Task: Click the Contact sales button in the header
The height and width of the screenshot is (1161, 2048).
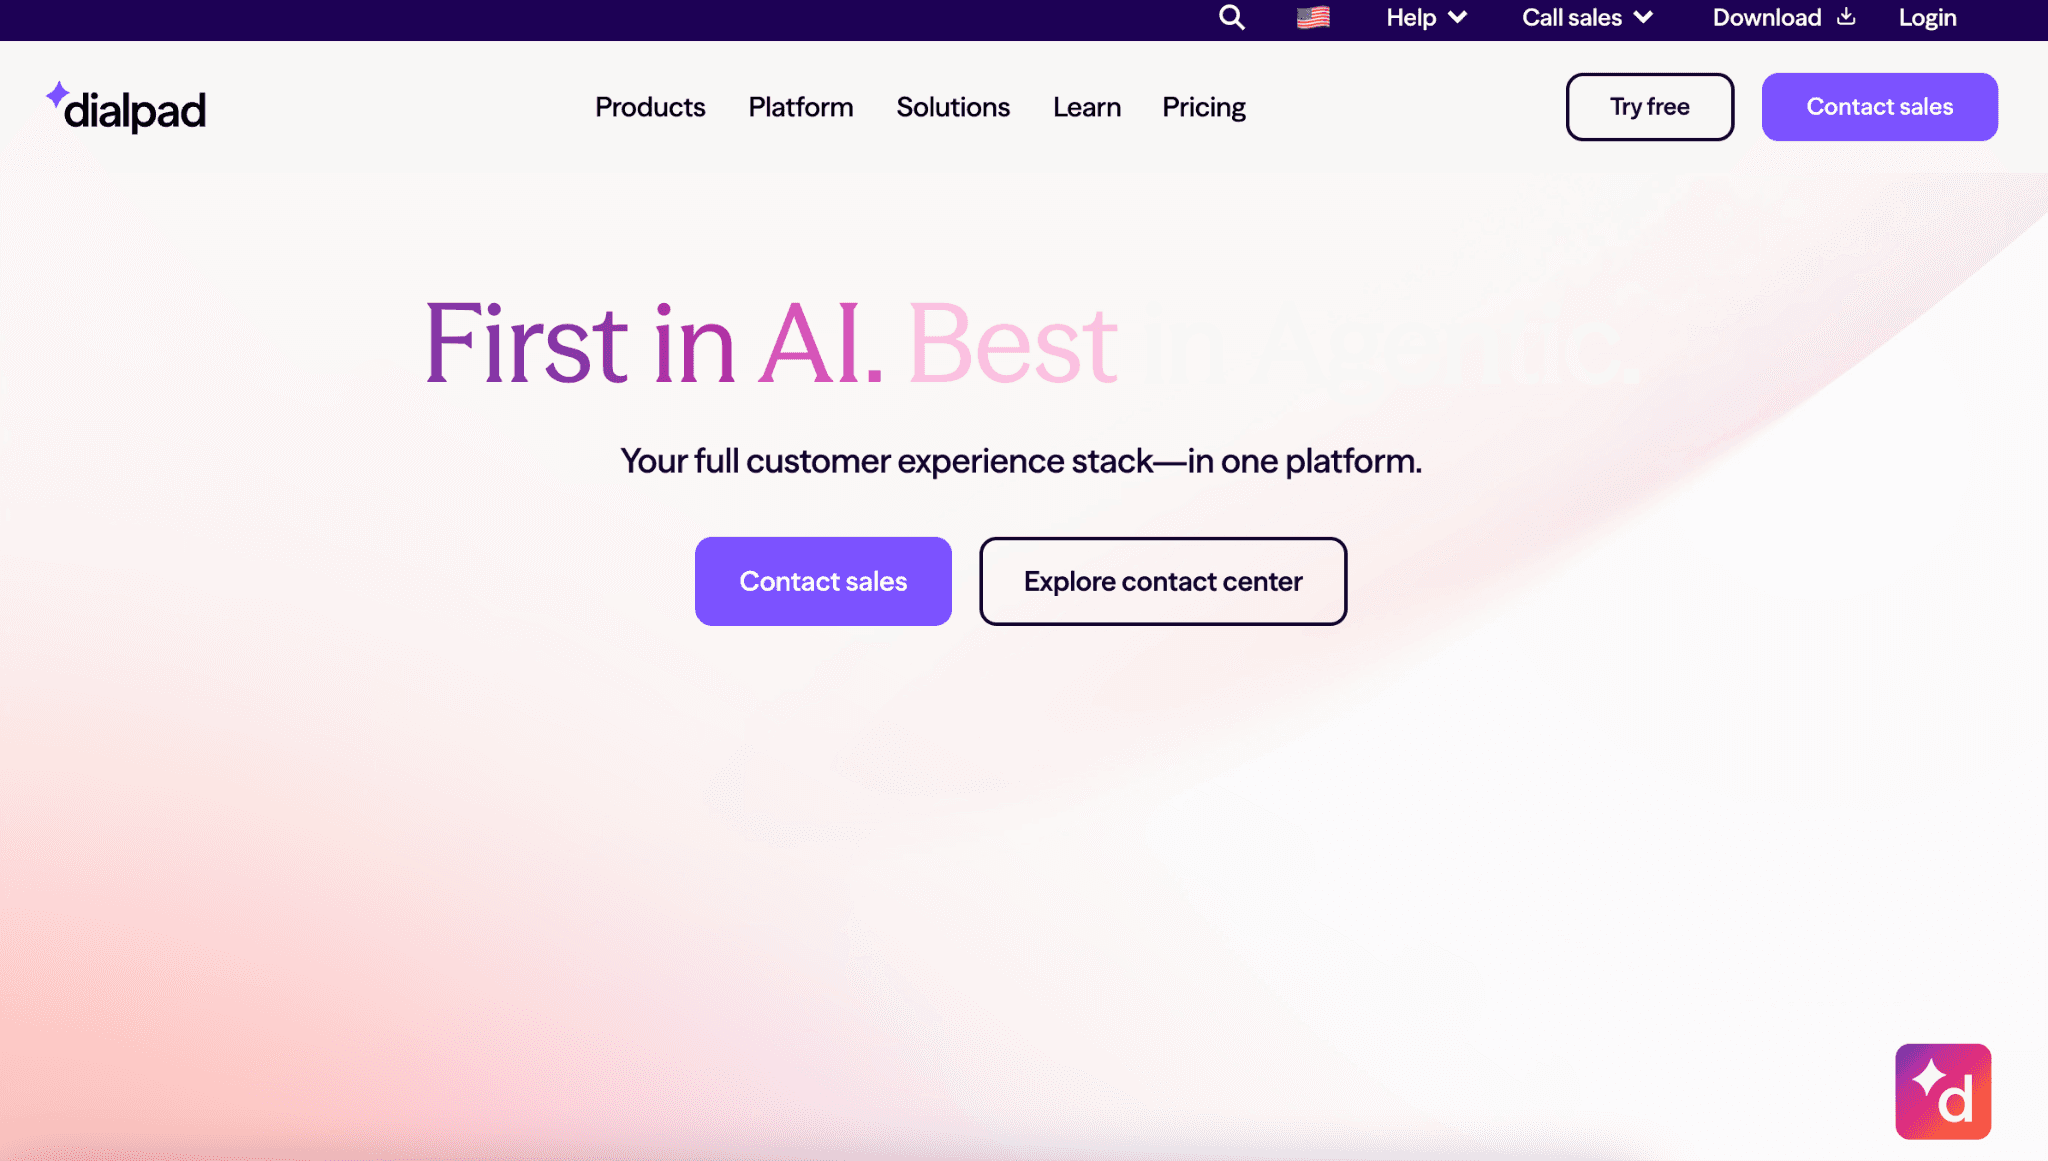Action: coord(1879,106)
